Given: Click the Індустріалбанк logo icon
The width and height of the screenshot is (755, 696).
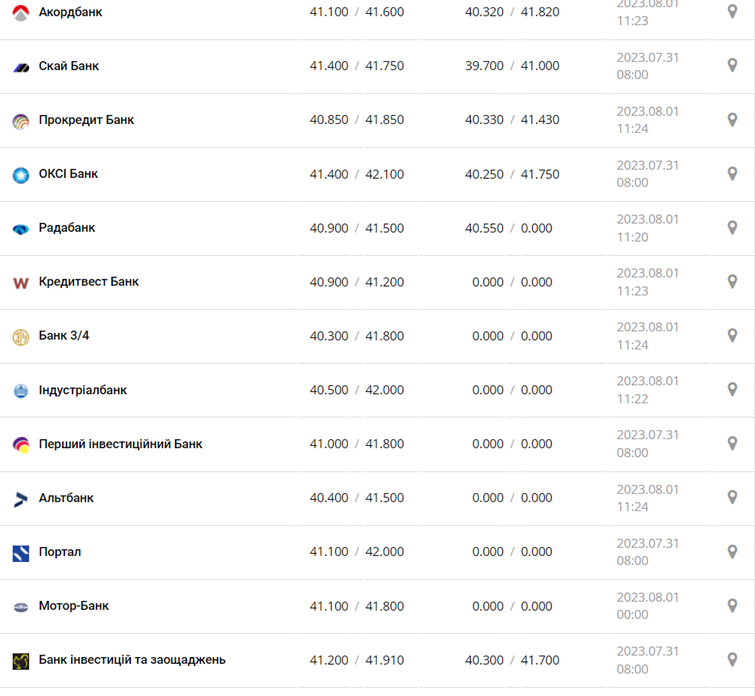Looking at the screenshot, I should point(21,391).
